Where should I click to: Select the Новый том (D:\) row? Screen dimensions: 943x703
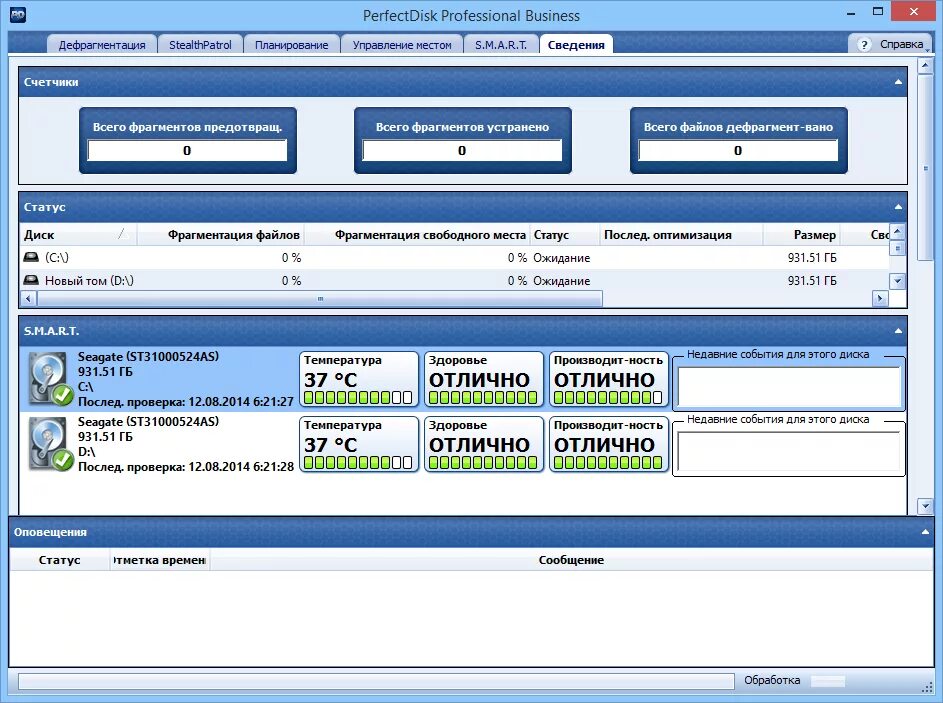pyautogui.click(x=455, y=280)
